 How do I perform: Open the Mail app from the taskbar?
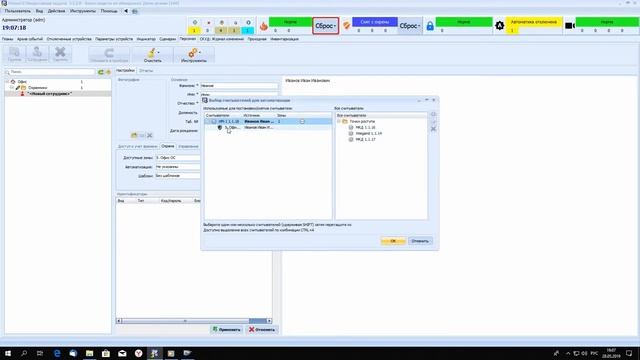click(122, 353)
